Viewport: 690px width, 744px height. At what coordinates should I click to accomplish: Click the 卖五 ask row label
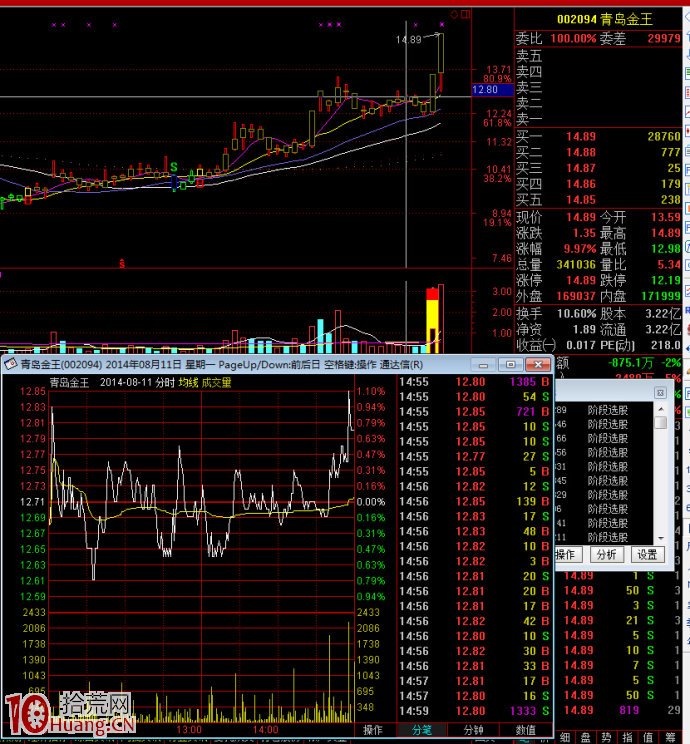tap(529, 56)
